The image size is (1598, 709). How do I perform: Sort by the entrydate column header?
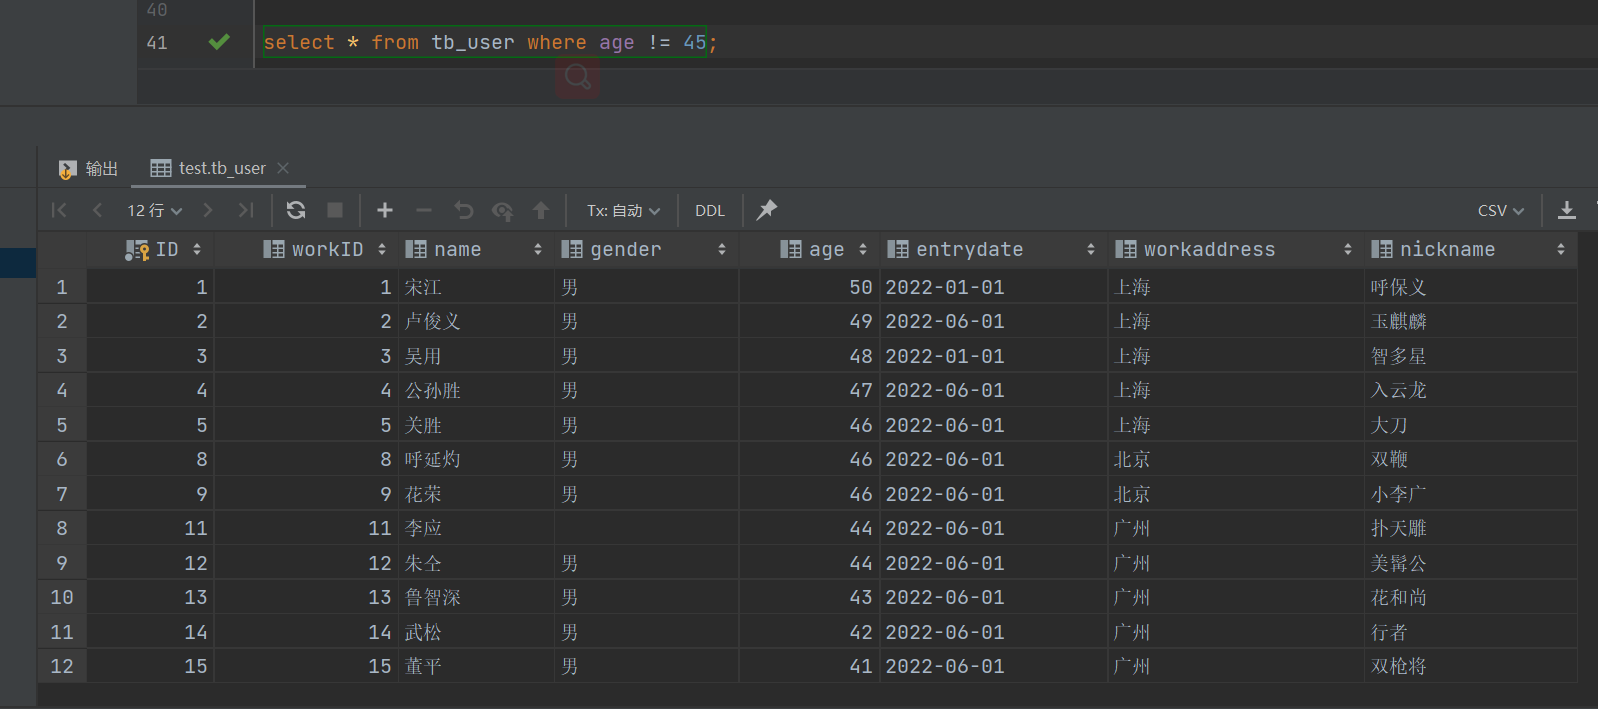993,250
